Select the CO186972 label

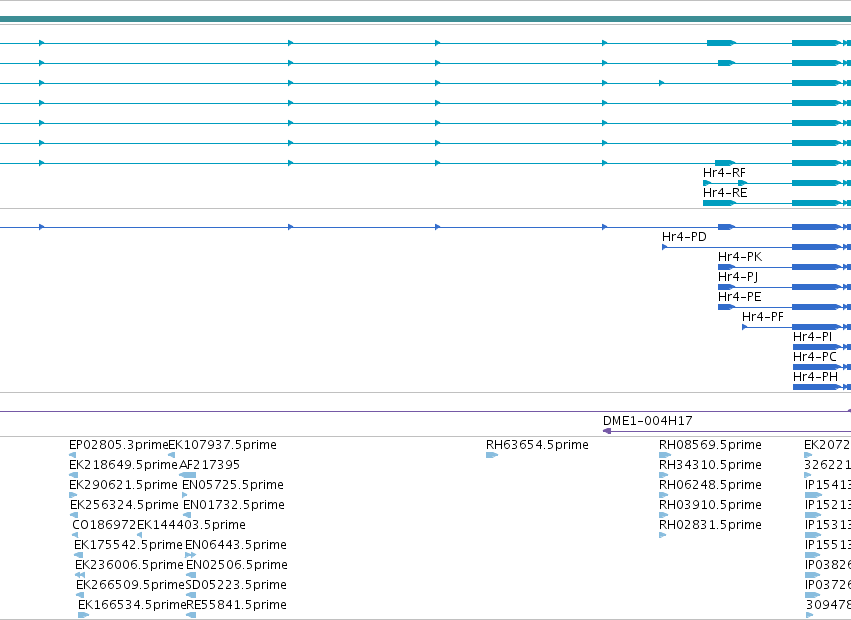coord(104,525)
